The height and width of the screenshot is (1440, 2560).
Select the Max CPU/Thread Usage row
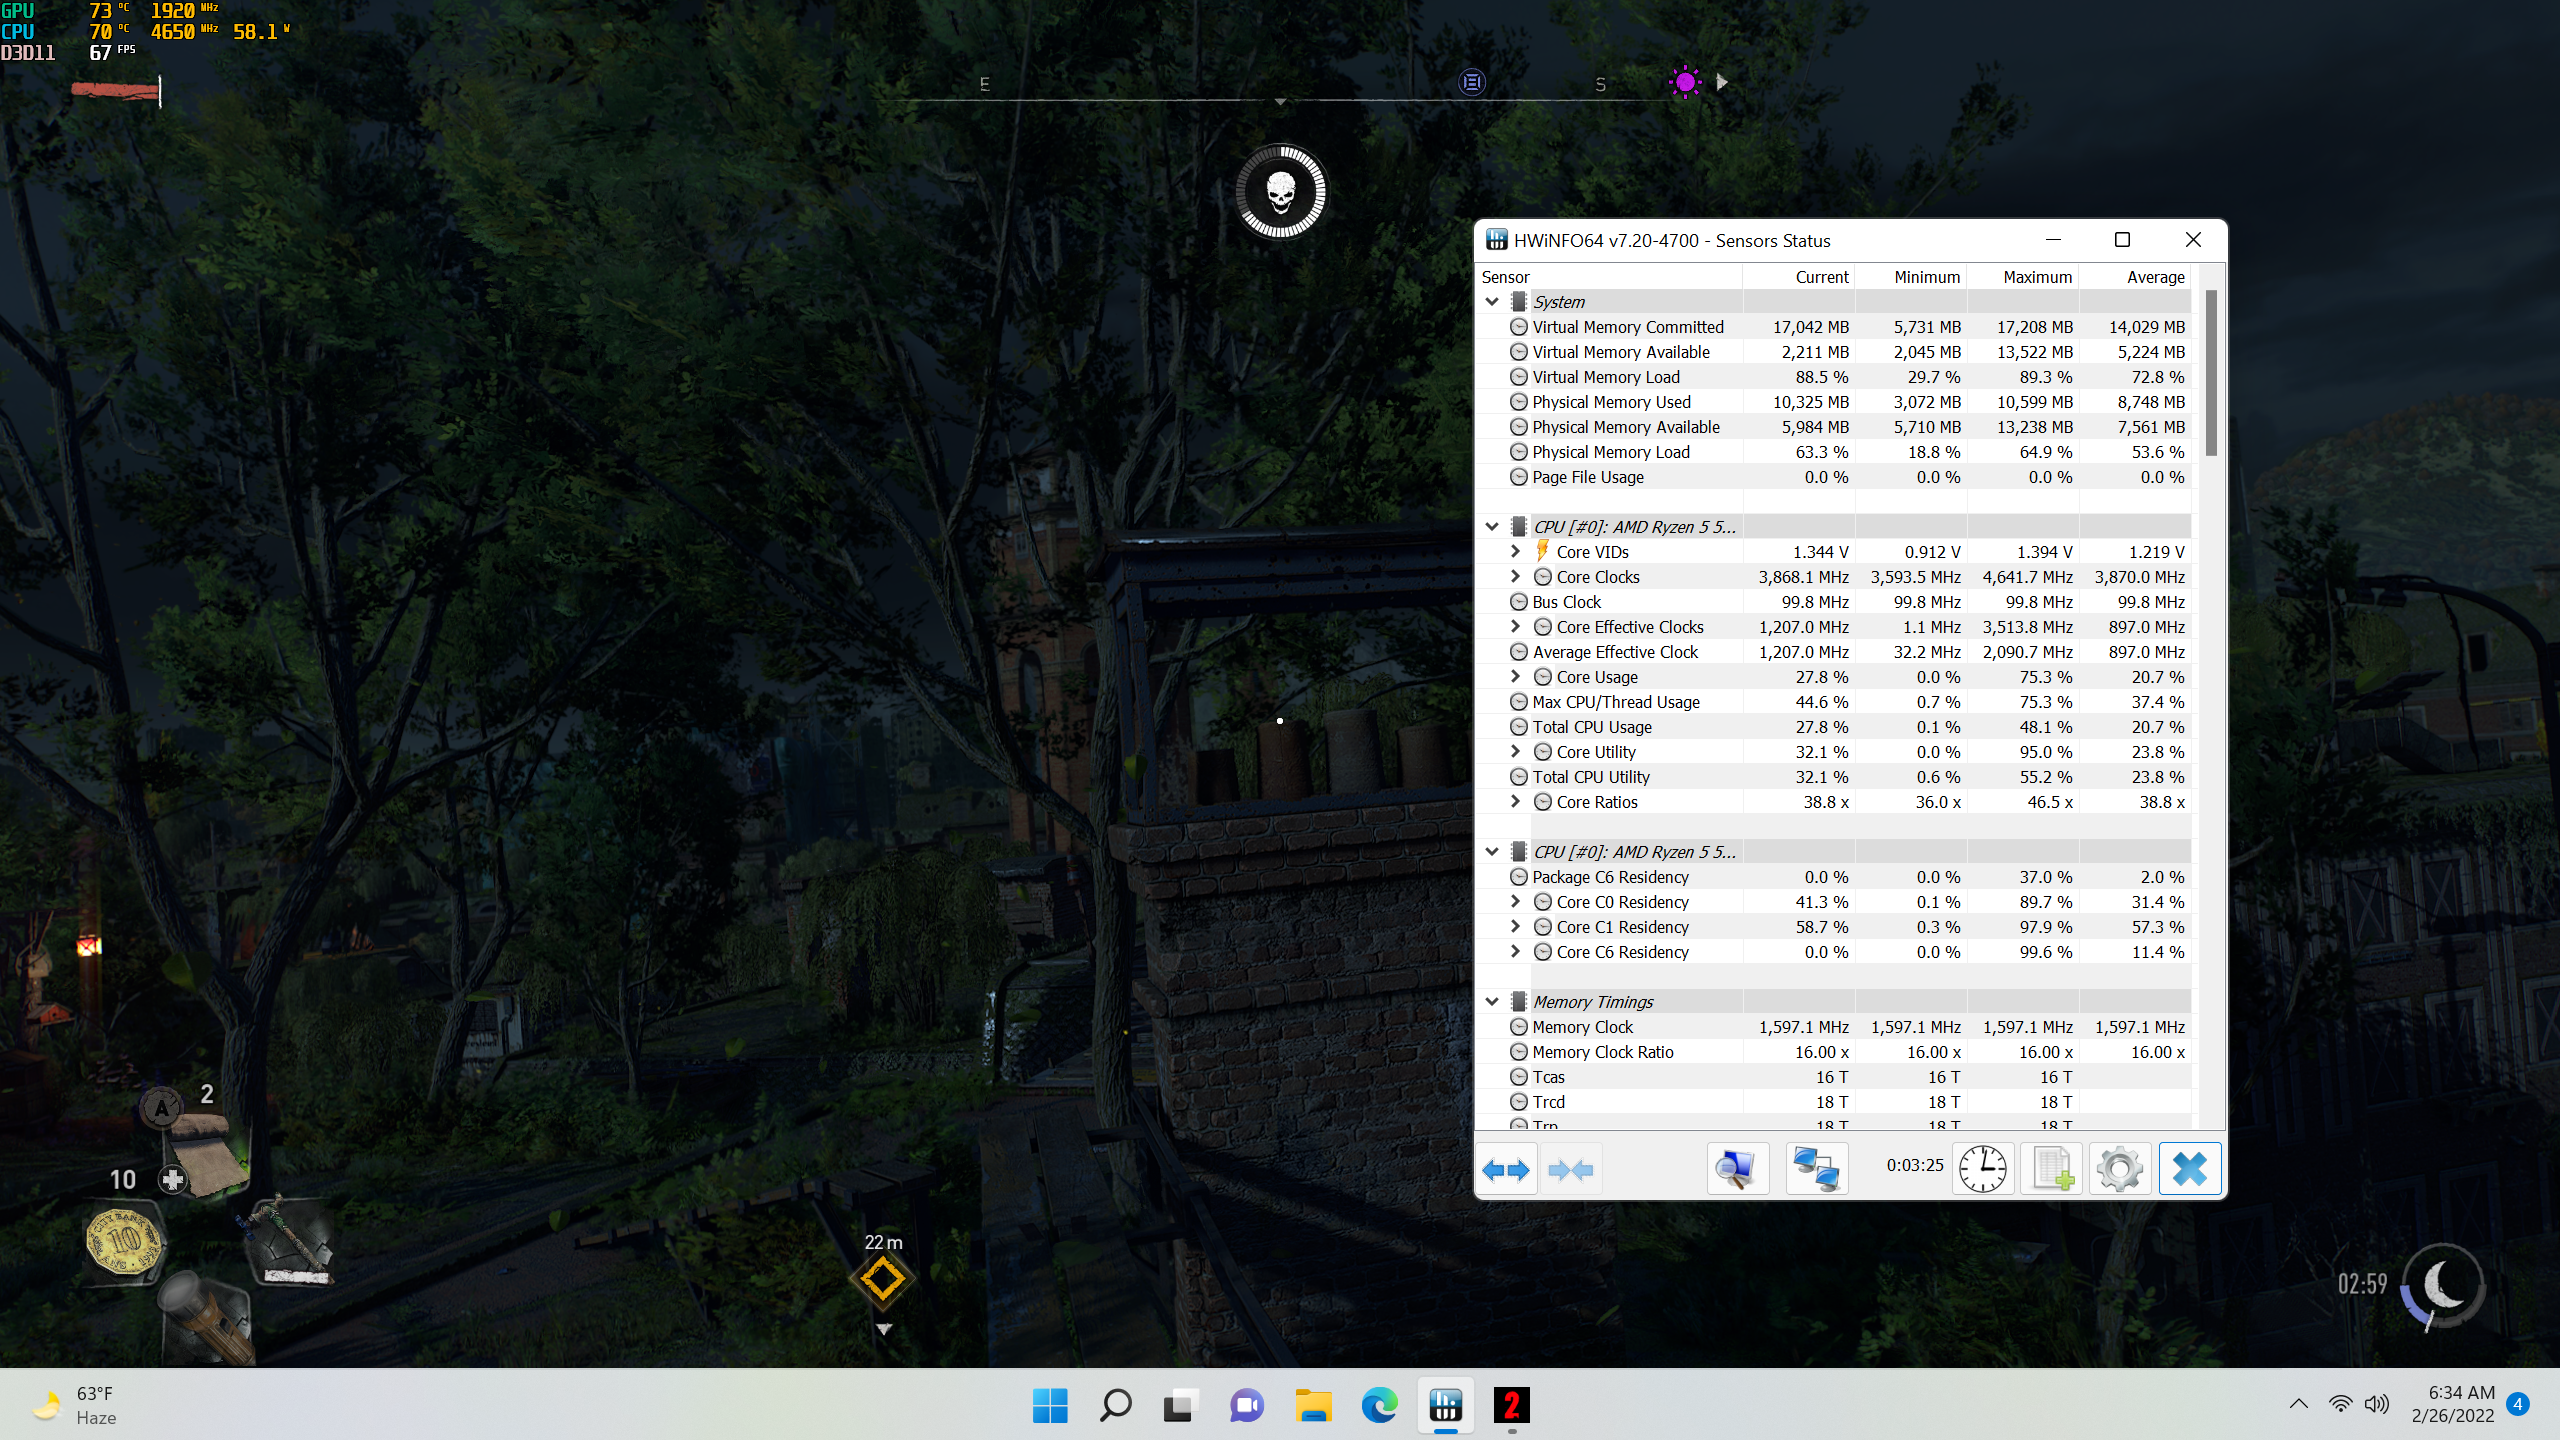1834,702
